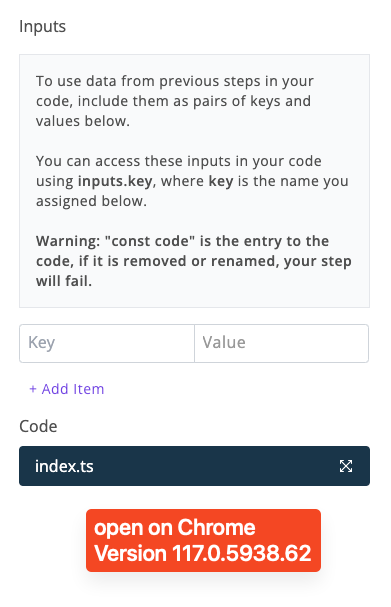Add a new key-value item
391x607 pixels.
pyautogui.click(x=67, y=389)
